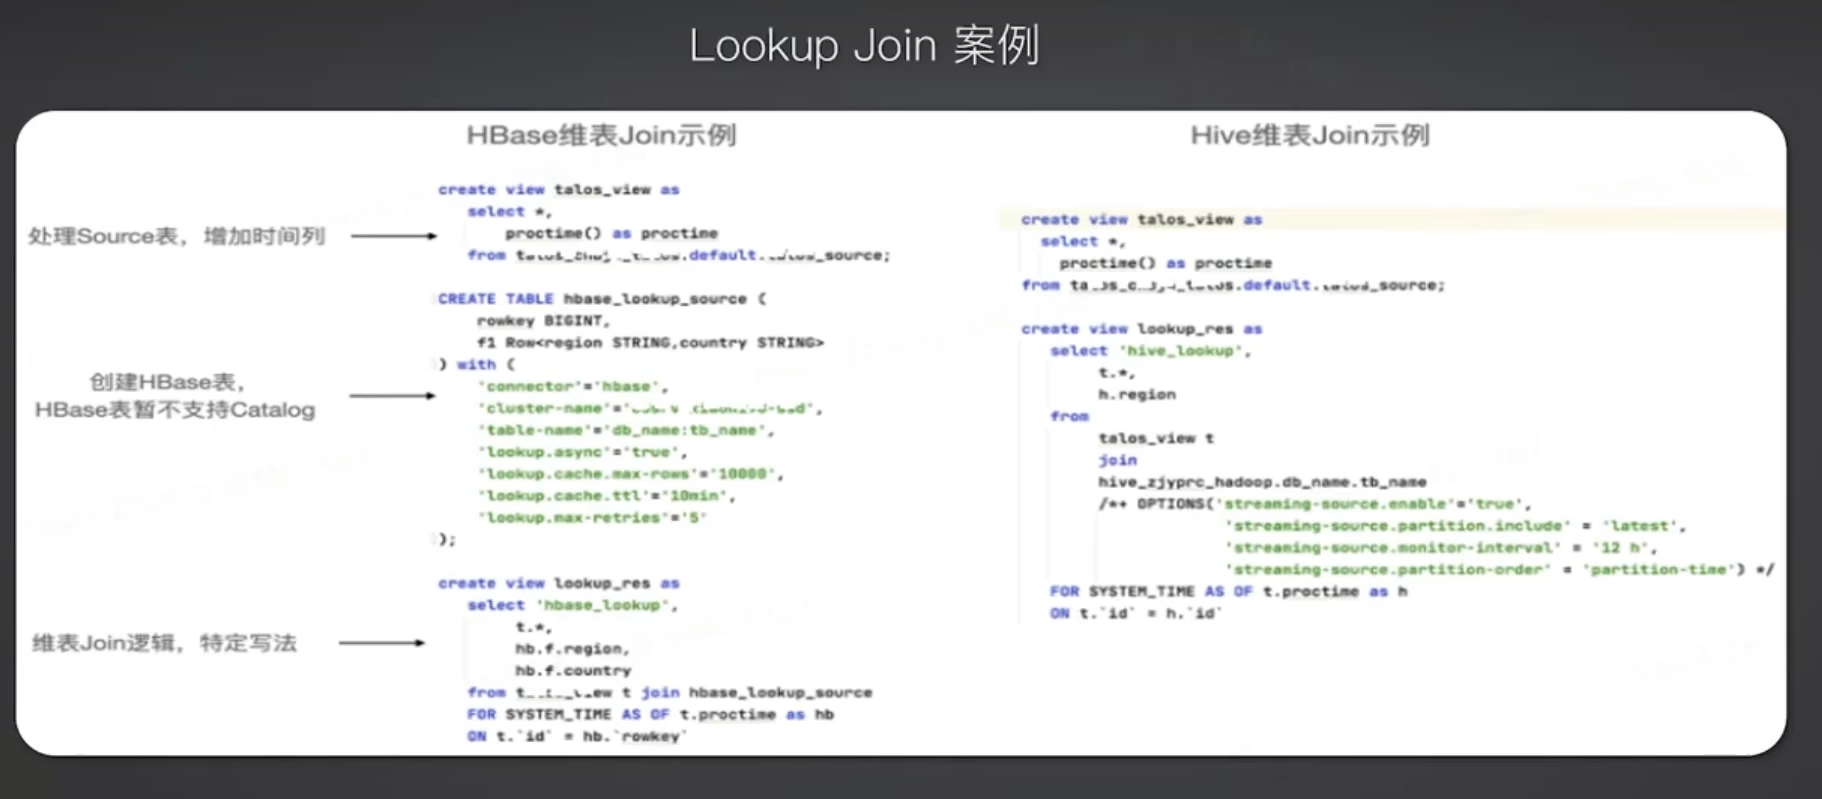Click 'join hbase_lookup_source' in from clause
The height and width of the screenshot is (799, 1822).
pyautogui.click(x=757, y=692)
